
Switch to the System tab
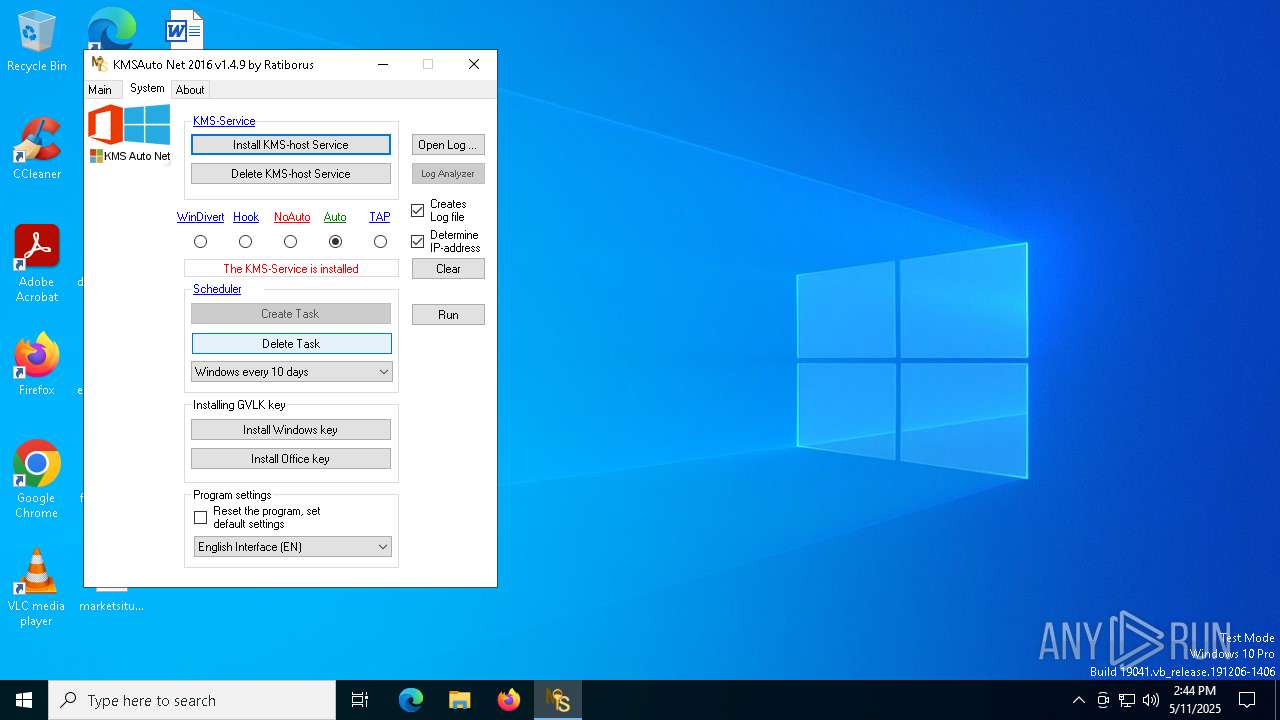click(x=147, y=88)
